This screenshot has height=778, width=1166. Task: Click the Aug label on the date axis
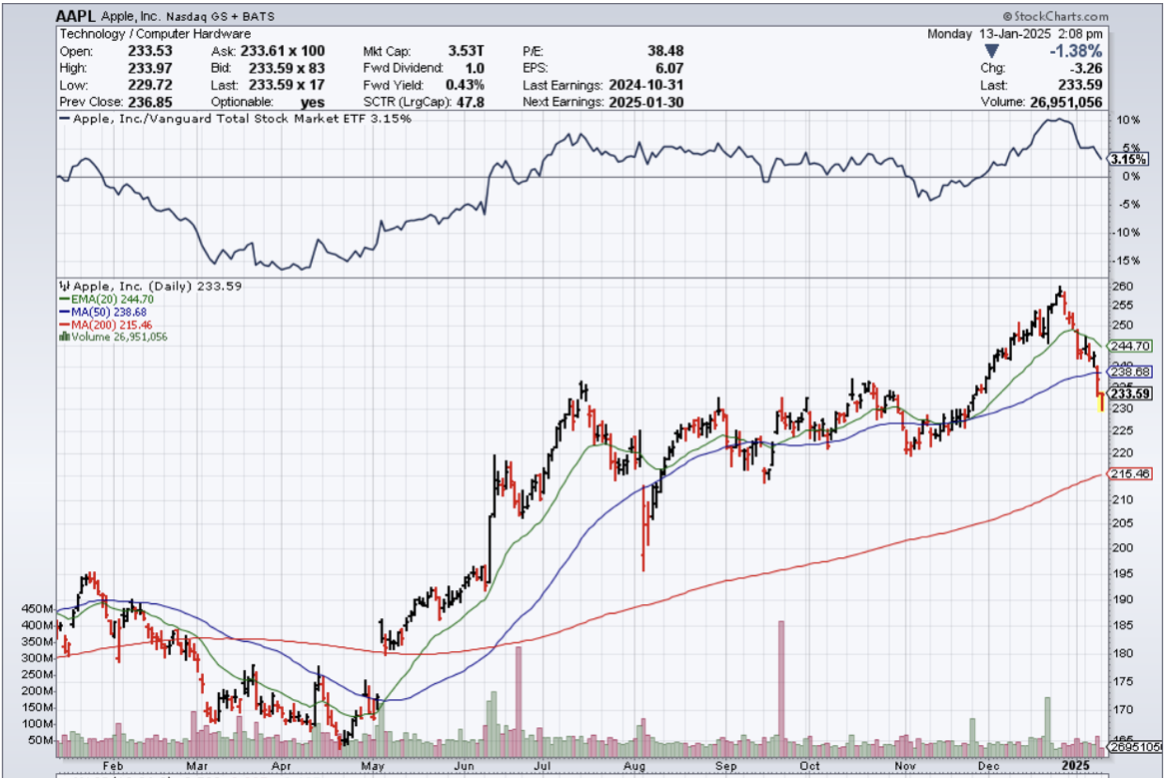pos(635,764)
